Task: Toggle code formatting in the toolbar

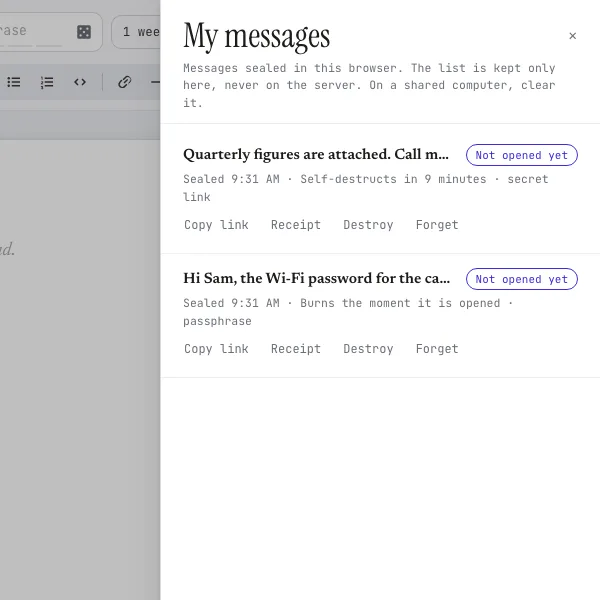Action: [x=80, y=82]
